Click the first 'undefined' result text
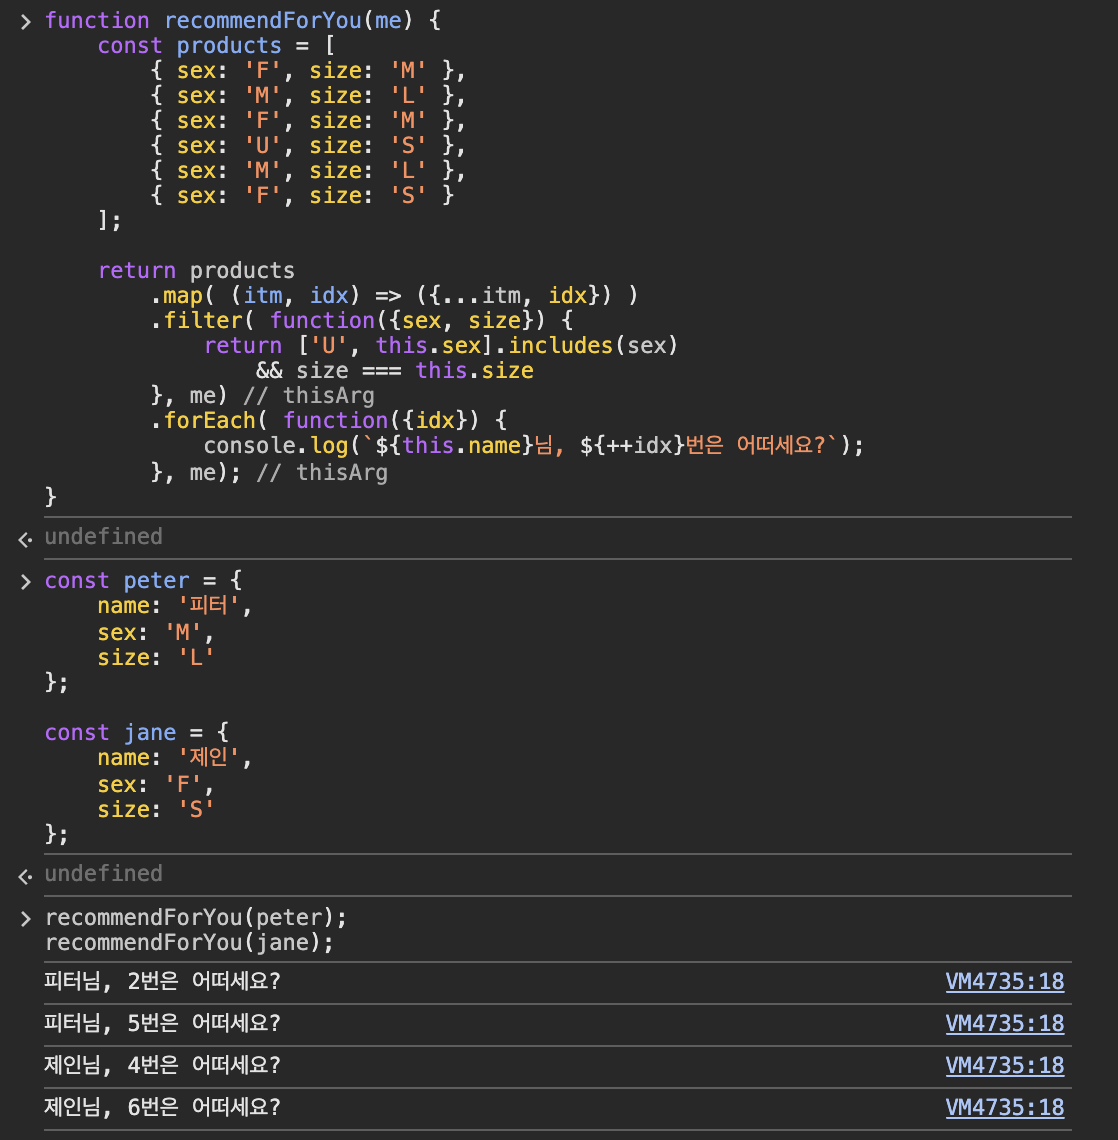 104,537
